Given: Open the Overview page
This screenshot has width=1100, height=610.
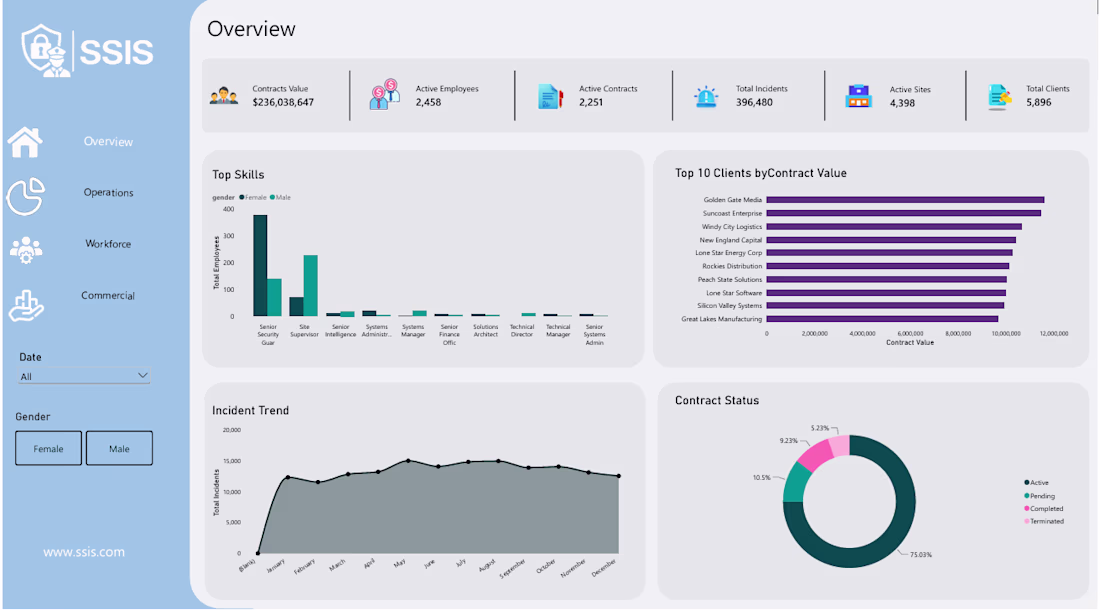Looking at the screenshot, I should point(108,142).
